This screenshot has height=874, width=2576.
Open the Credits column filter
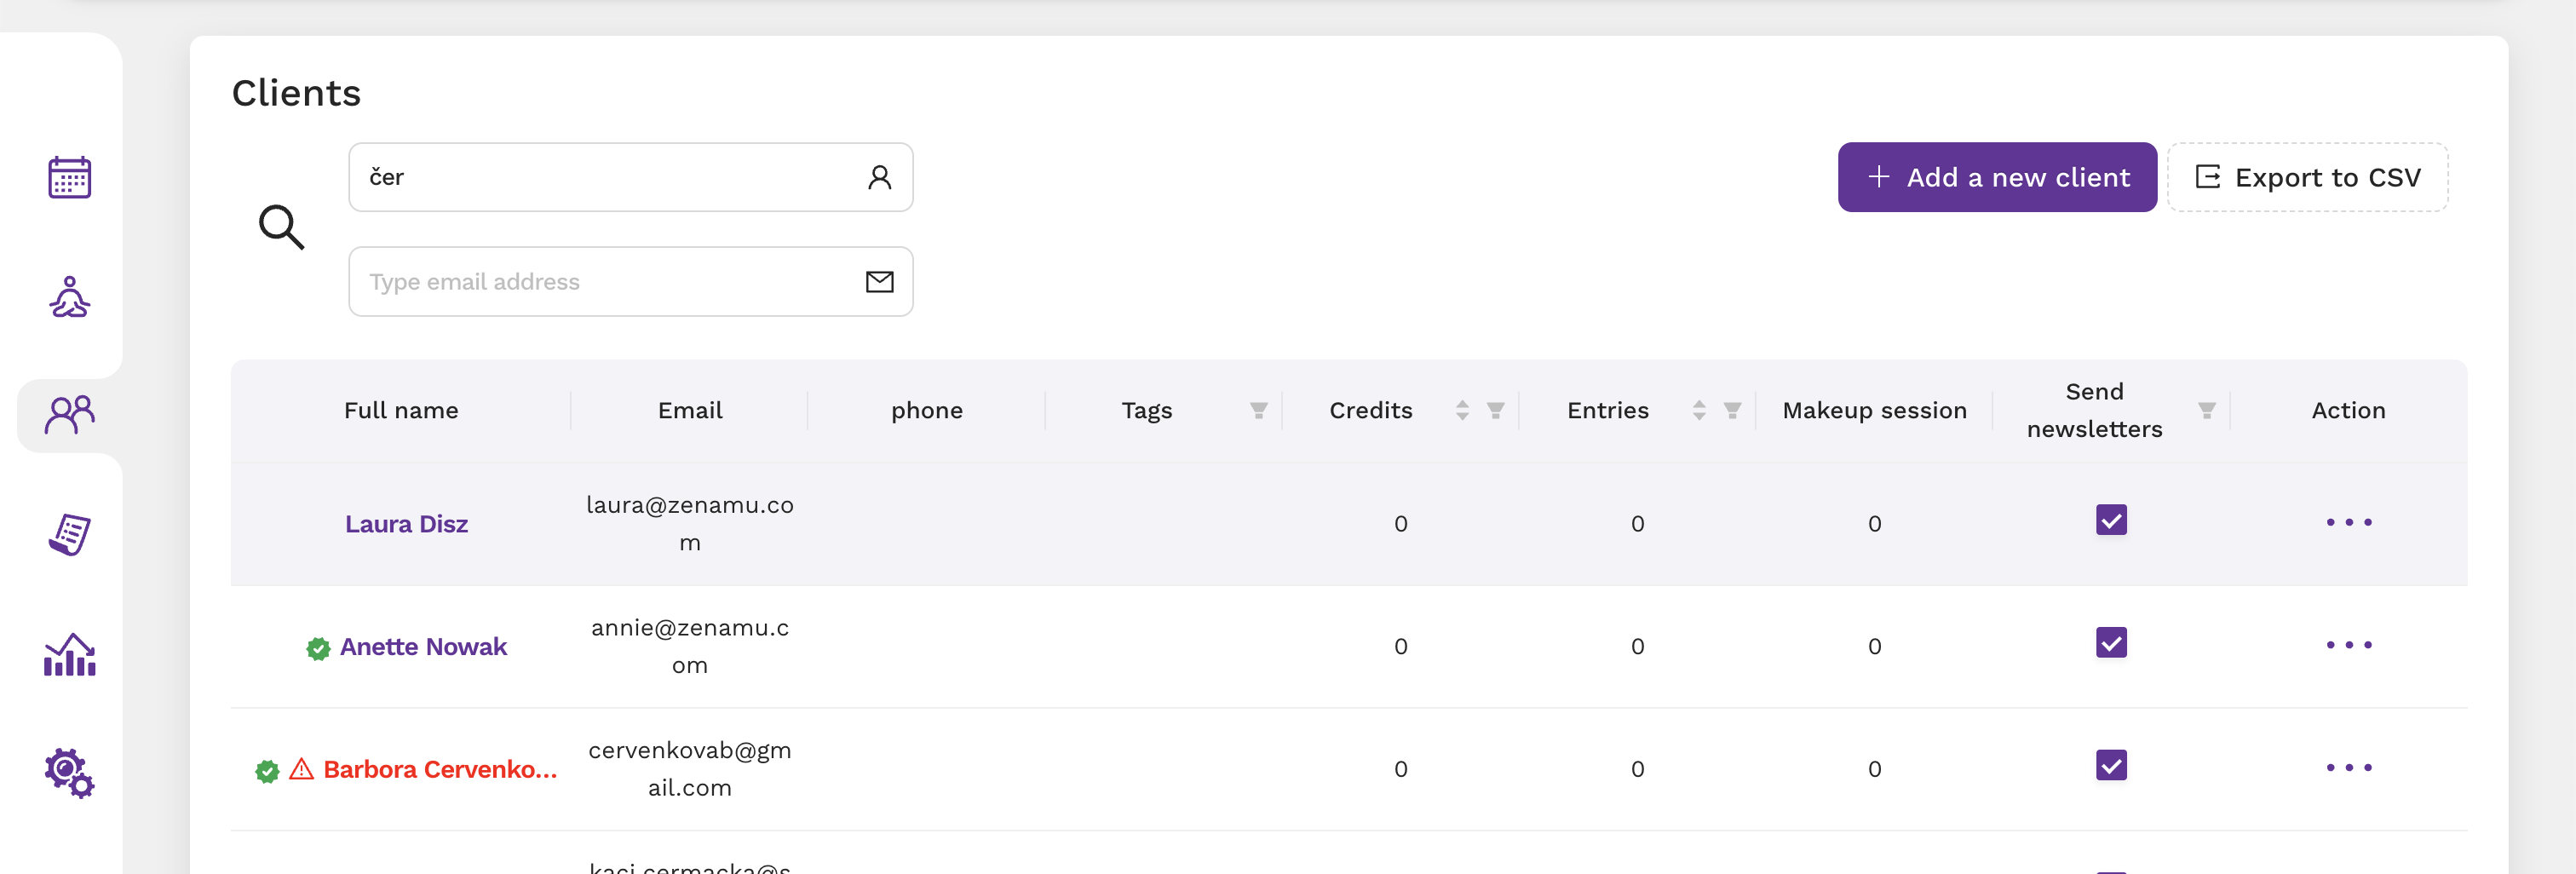coord(1495,410)
